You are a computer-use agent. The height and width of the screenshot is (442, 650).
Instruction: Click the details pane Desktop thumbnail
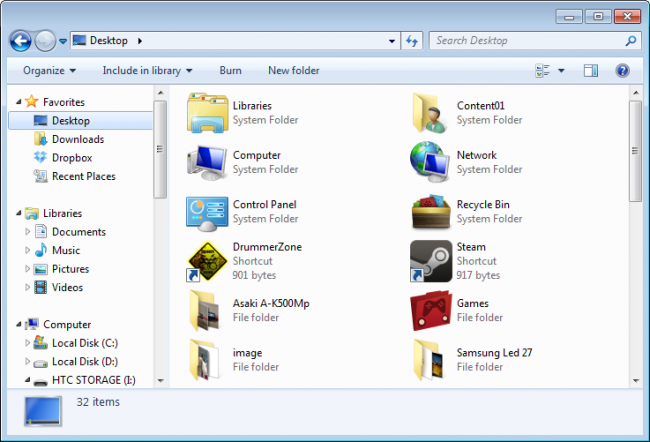click(x=43, y=411)
